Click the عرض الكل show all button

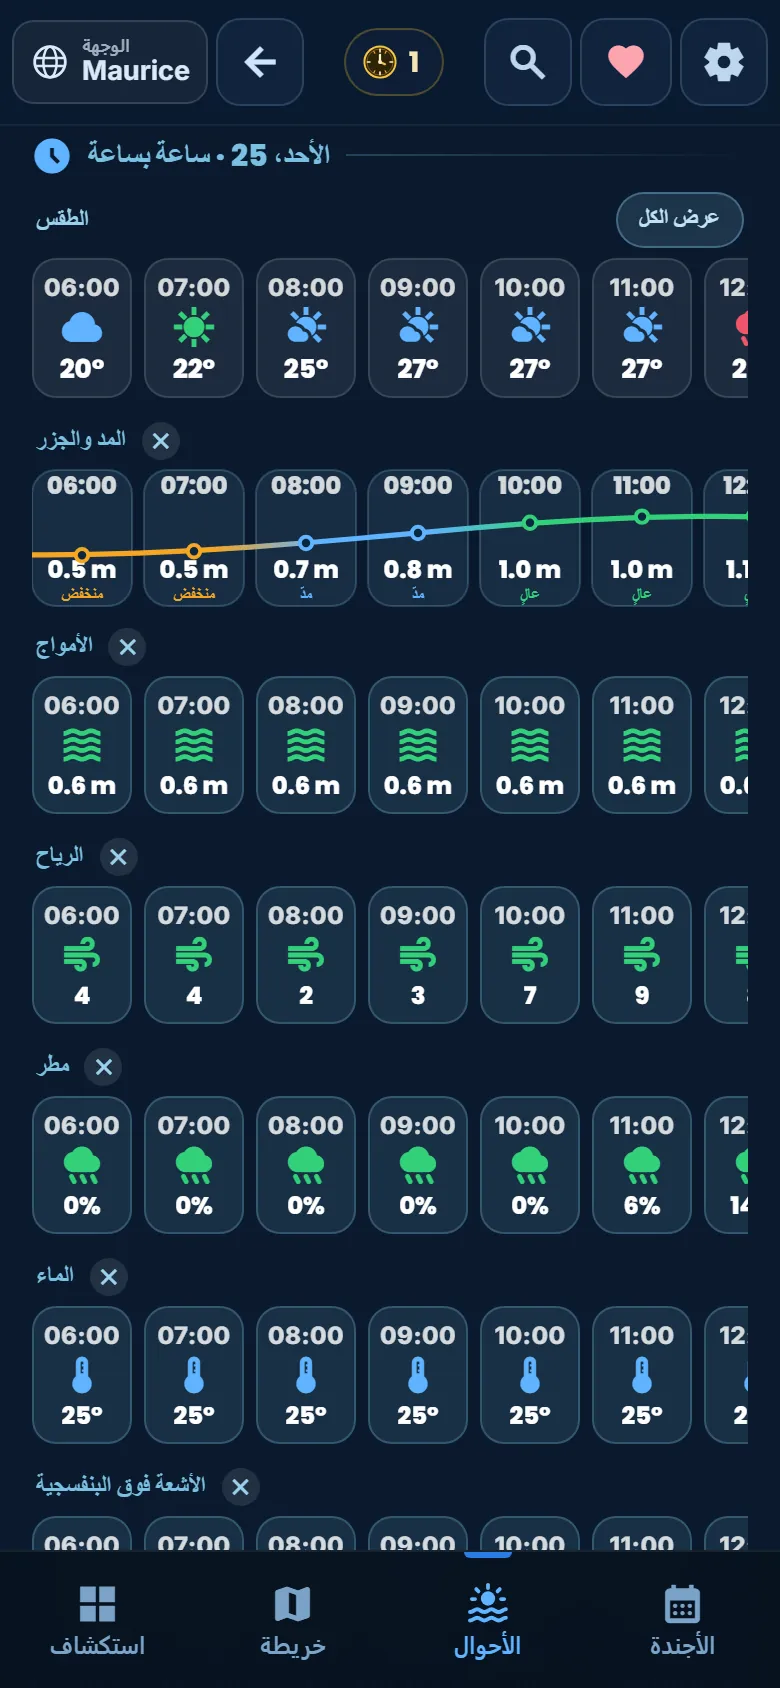point(679,219)
